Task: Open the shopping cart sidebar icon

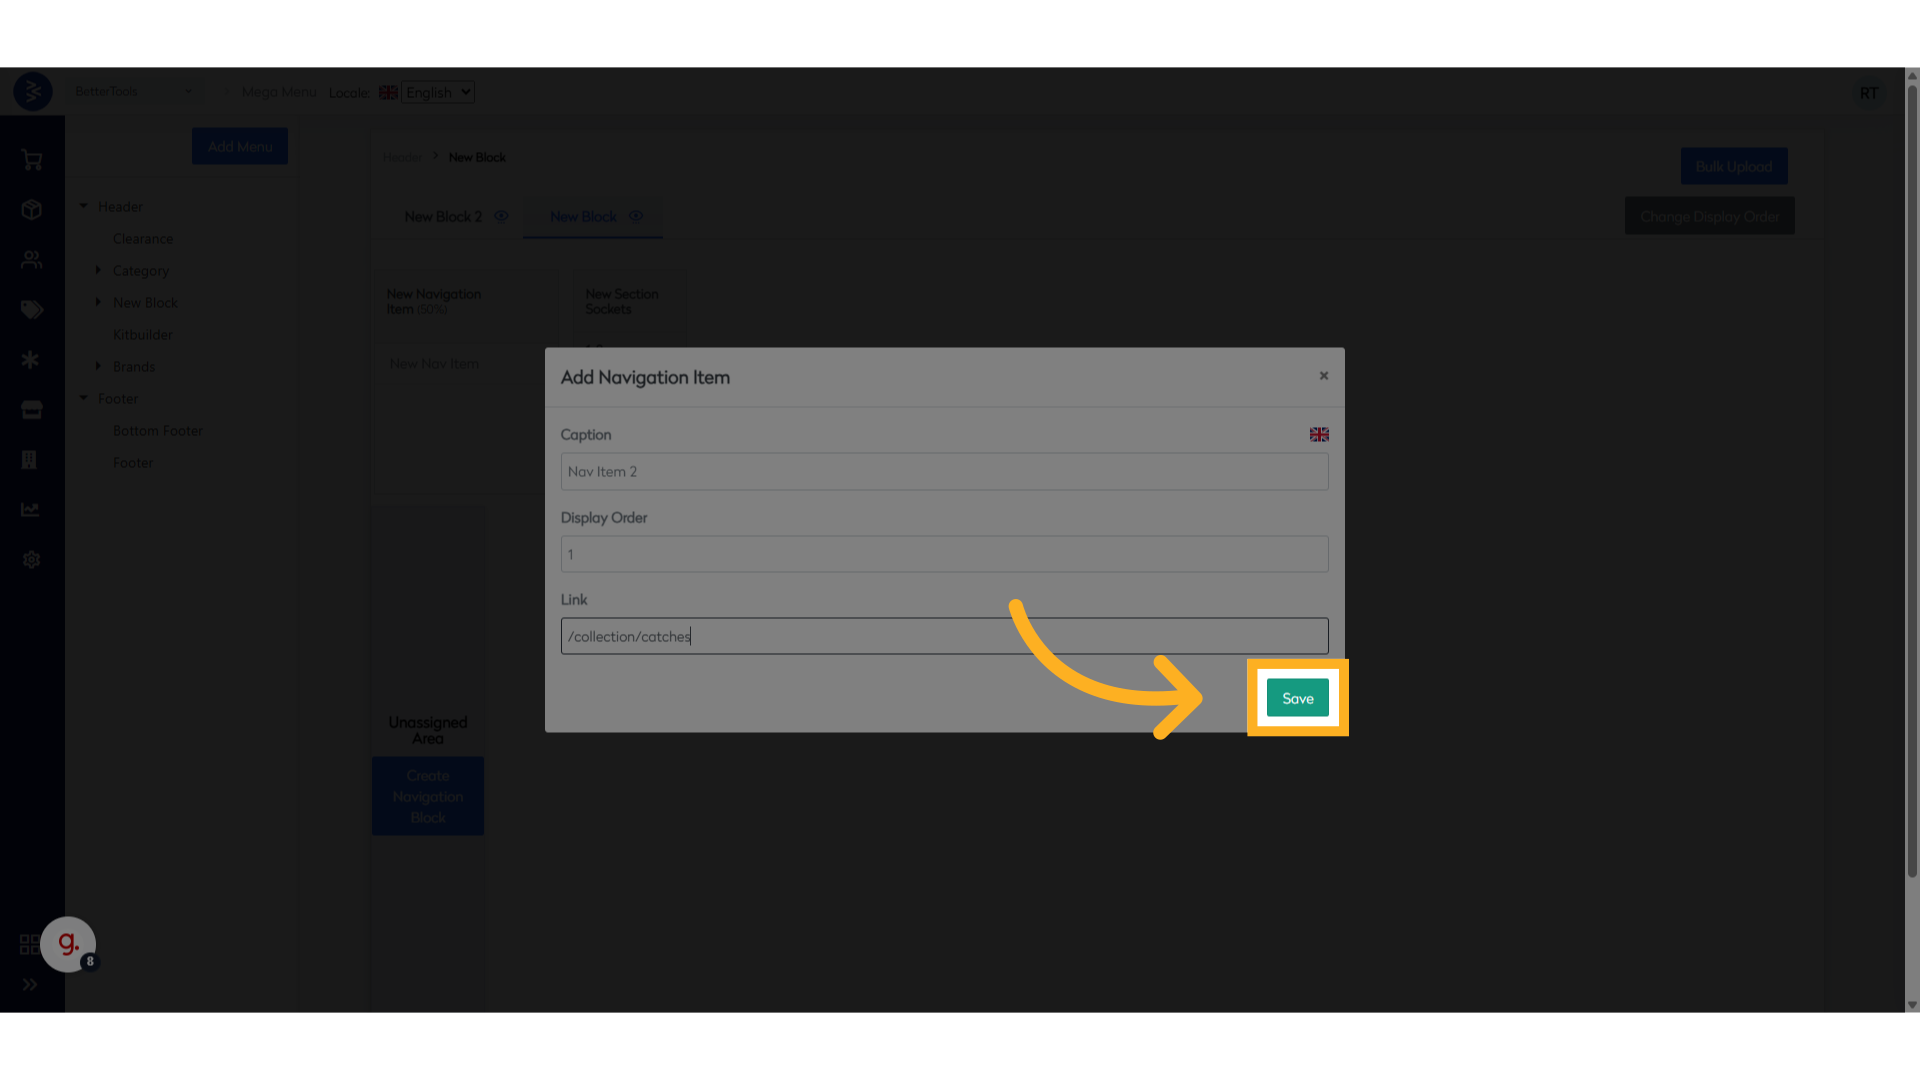Action: tap(31, 160)
